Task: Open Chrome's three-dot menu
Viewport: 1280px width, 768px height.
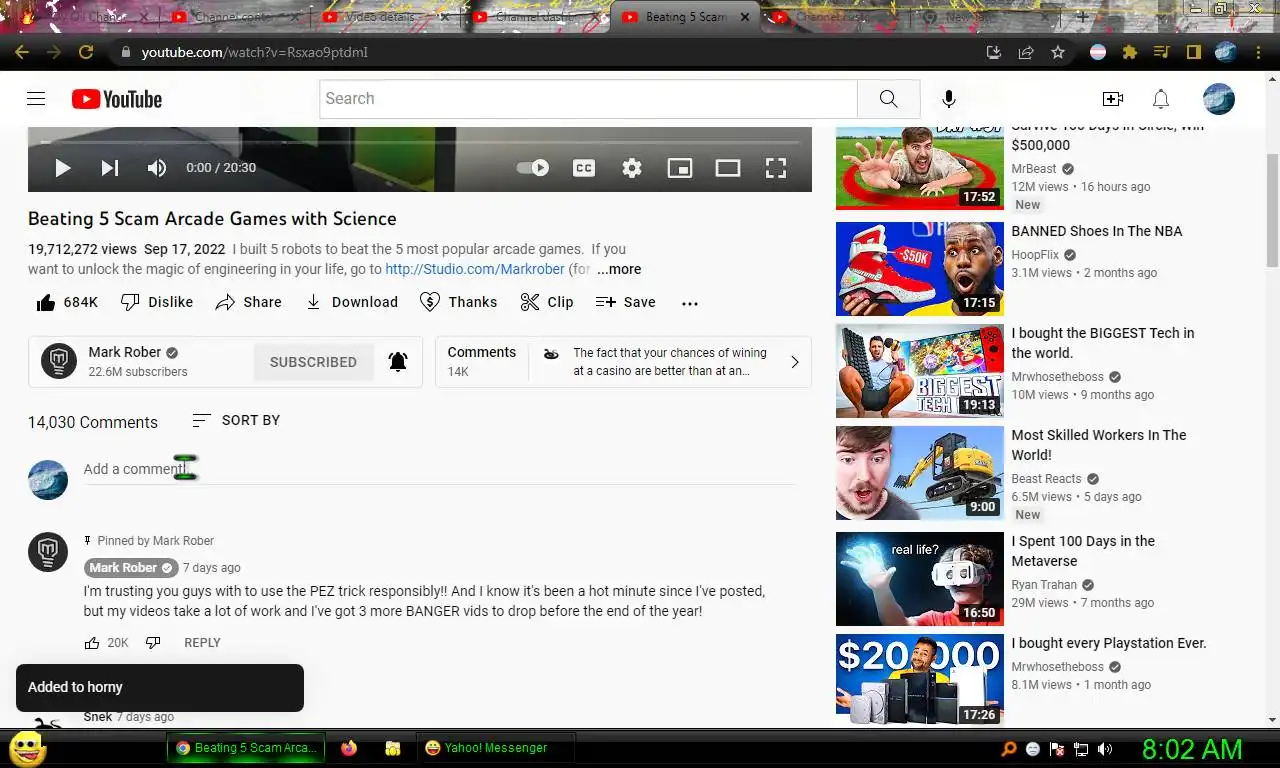Action: [1258, 52]
